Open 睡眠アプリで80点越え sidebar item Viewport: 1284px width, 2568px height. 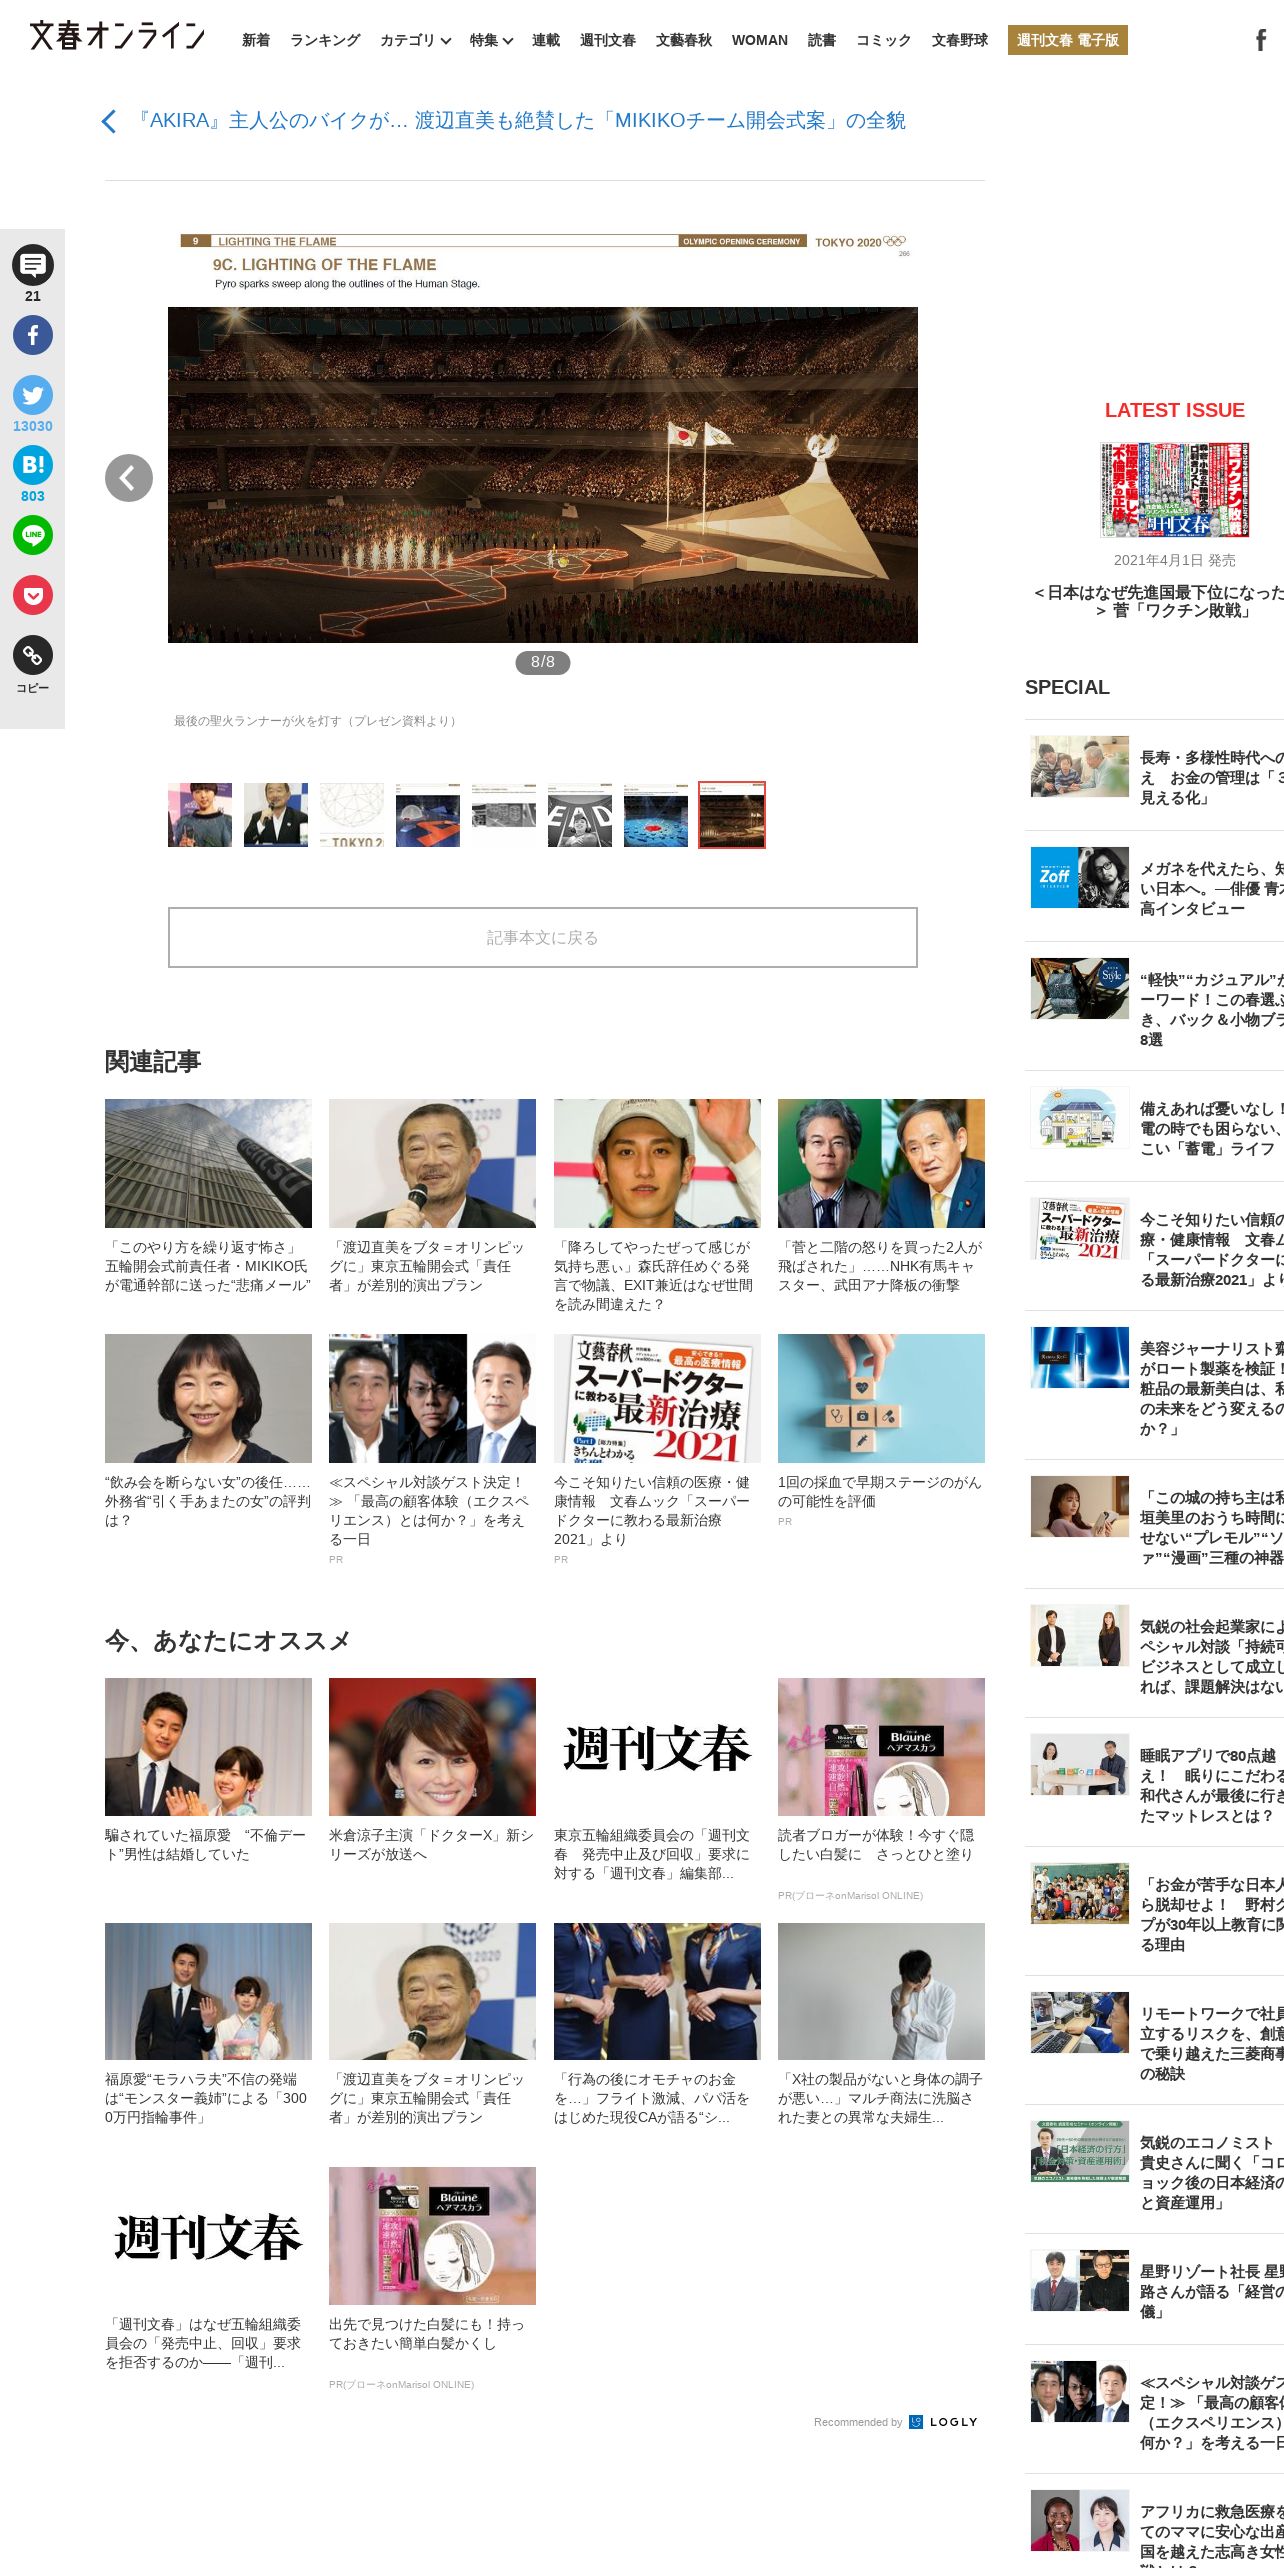1157,1783
